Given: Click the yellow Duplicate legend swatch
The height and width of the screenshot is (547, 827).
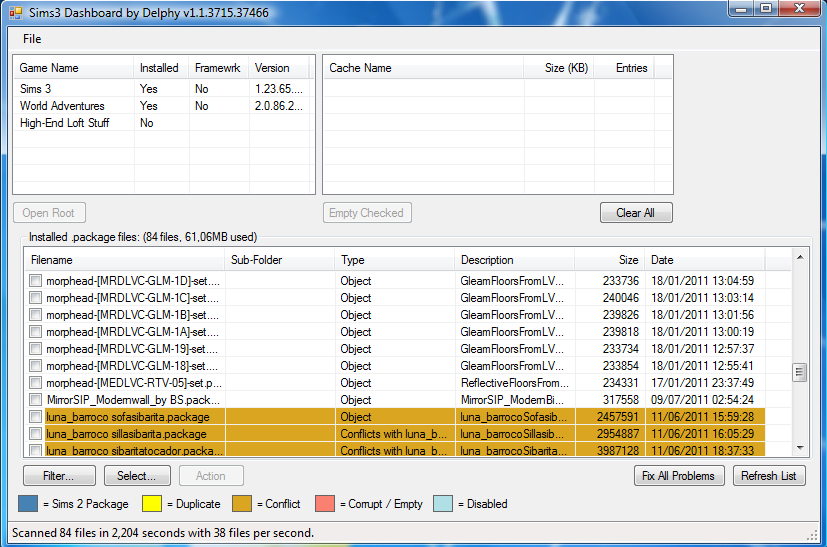Looking at the screenshot, I should click(x=152, y=504).
